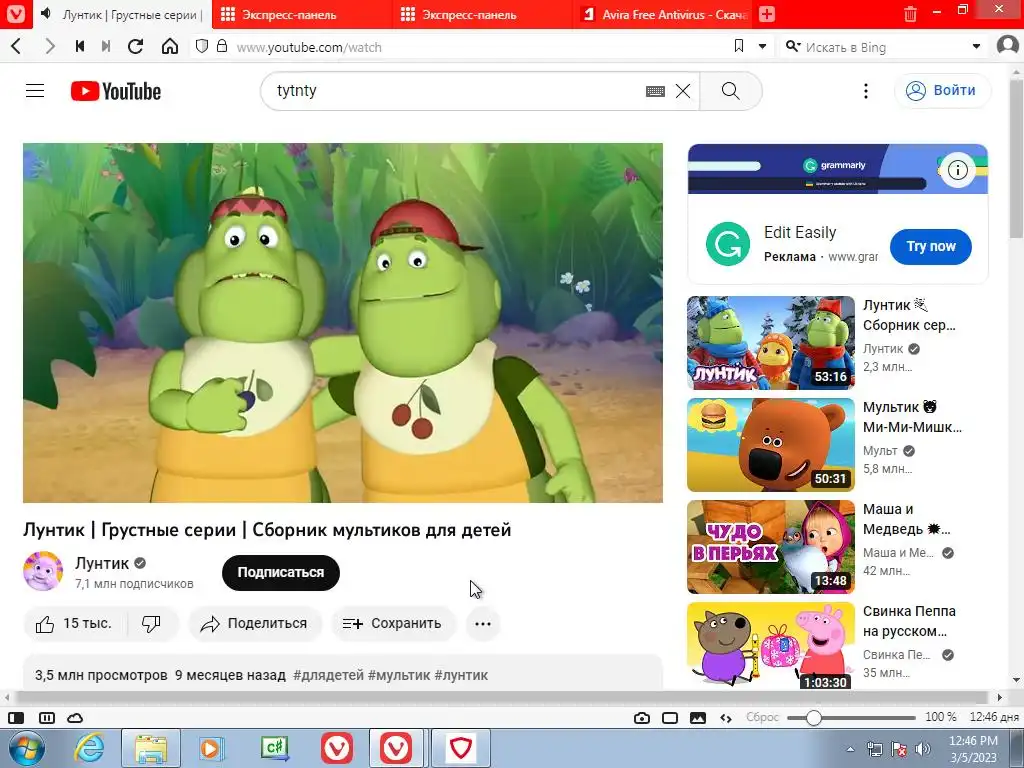
Task: Open the shield tracker blocker icon
Action: click(202, 46)
